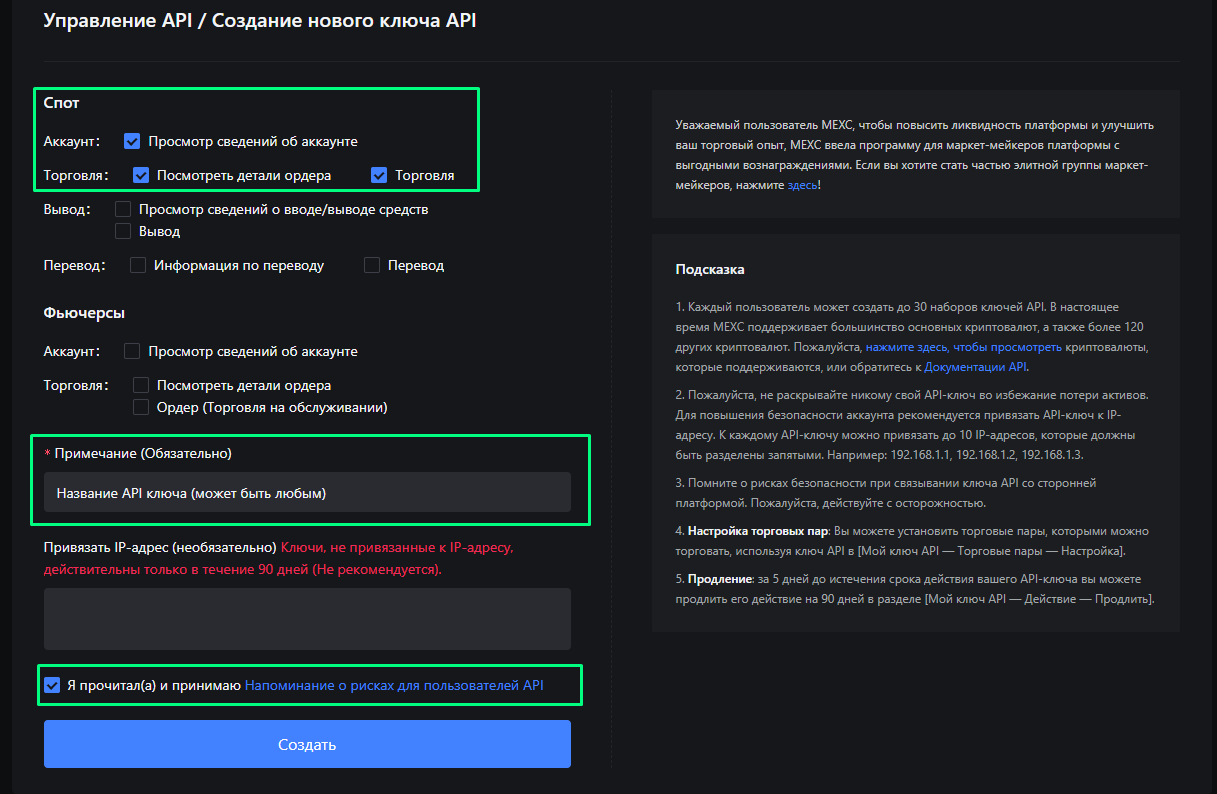Follow the 'здесь' market-maker program link
Viewport: 1217px width, 794px height.
[x=802, y=185]
